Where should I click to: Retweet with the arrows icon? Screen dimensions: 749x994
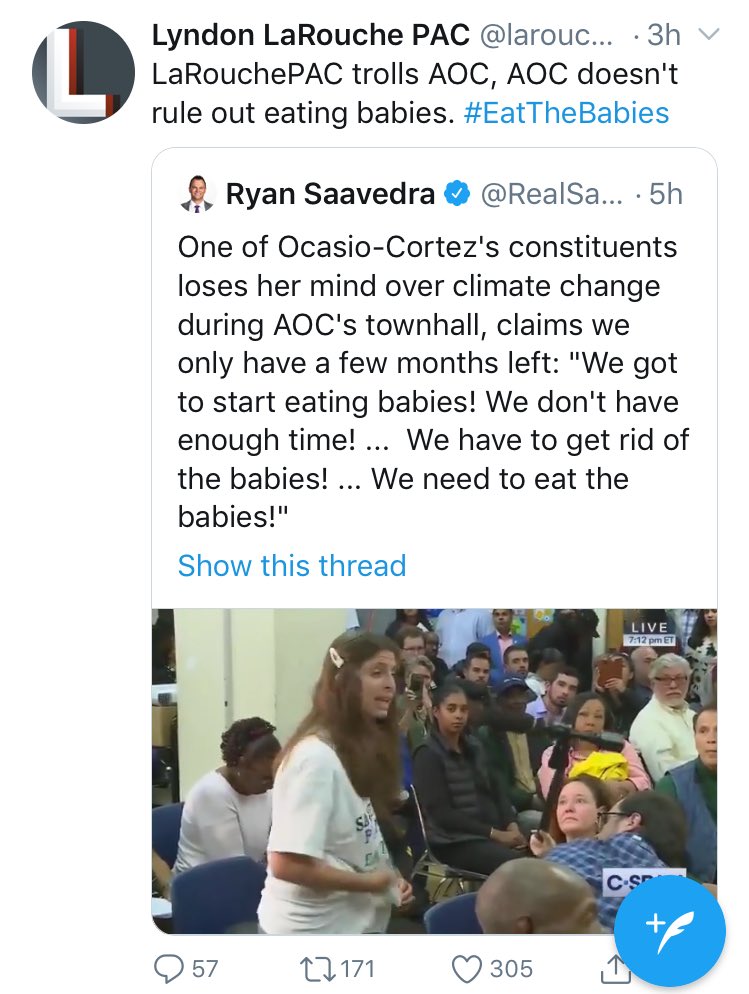pyautogui.click(x=321, y=968)
